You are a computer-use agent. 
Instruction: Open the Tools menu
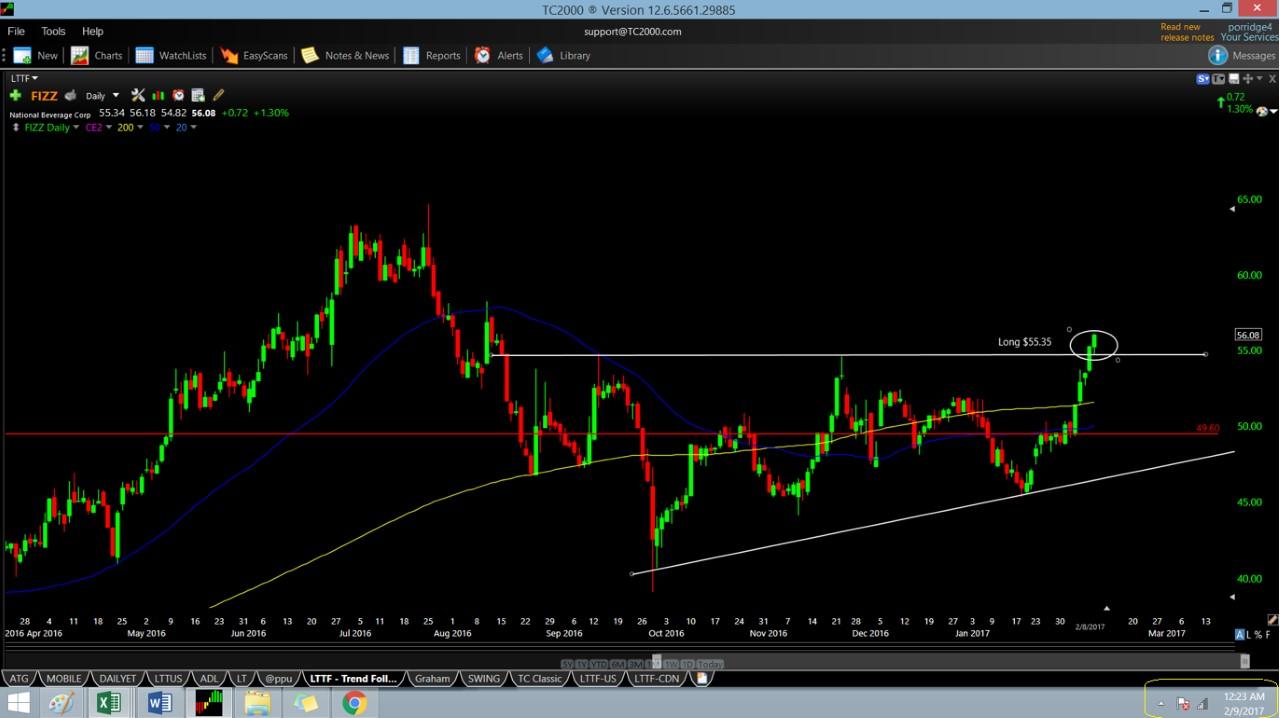[x=53, y=31]
